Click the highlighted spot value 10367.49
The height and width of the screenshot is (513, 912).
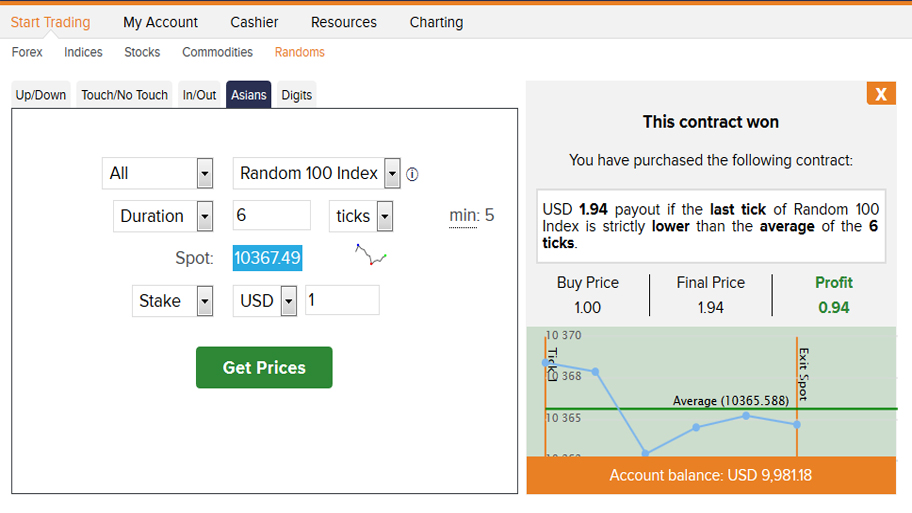tap(268, 258)
